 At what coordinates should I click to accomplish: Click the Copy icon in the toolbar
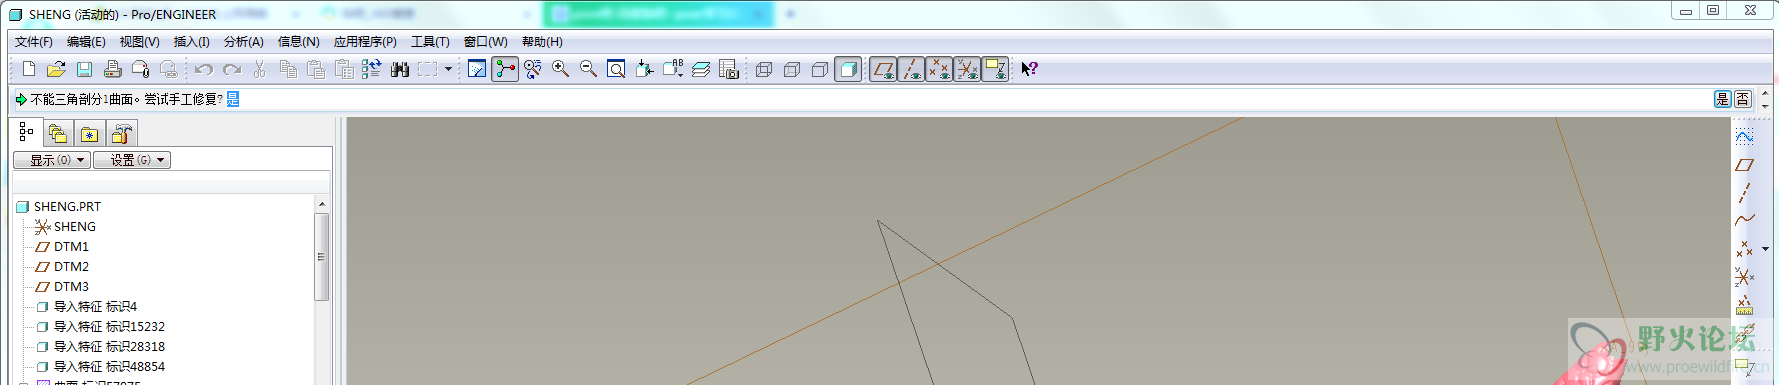click(288, 69)
